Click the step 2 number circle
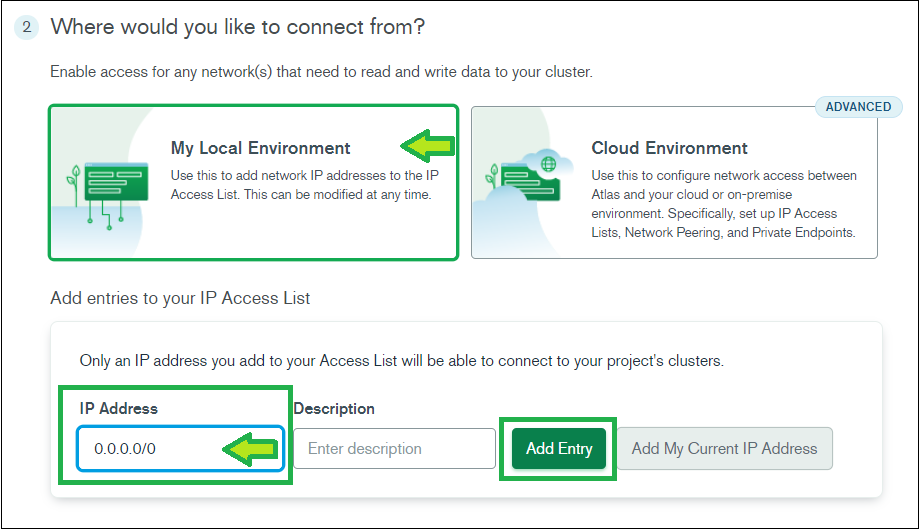 click(26, 27)
